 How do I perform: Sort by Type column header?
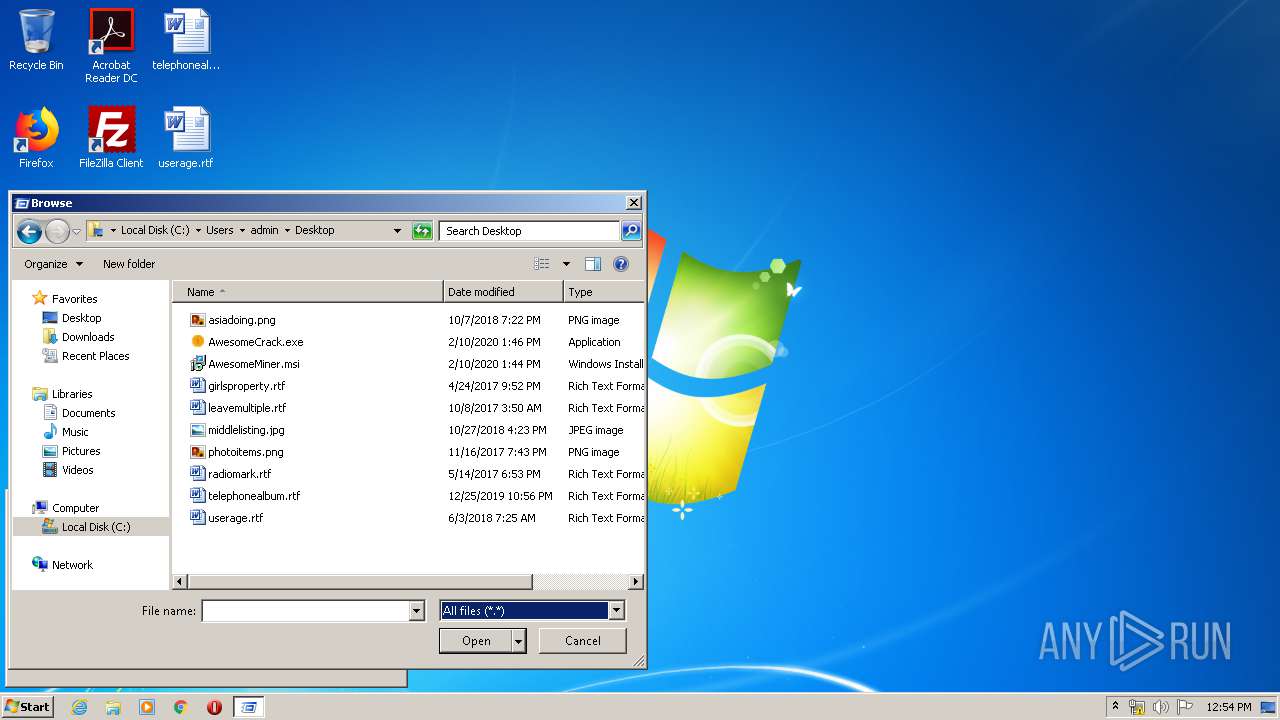pos(604,292)
